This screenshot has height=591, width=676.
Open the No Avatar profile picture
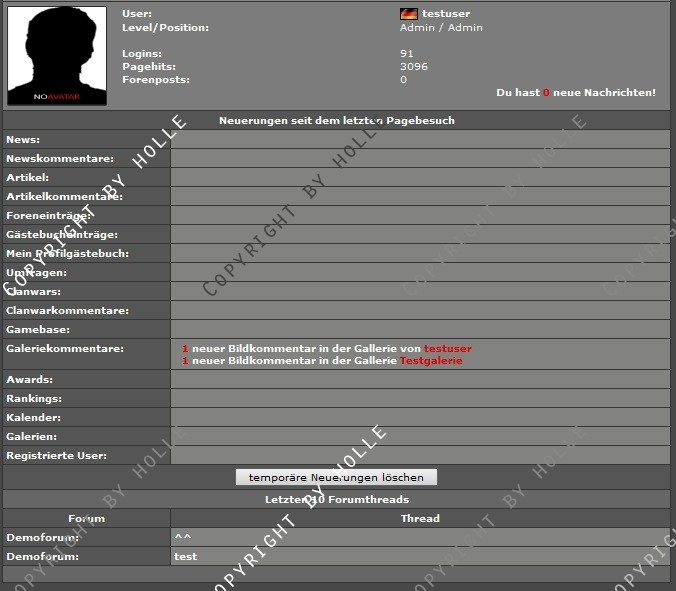pos(56,56)
